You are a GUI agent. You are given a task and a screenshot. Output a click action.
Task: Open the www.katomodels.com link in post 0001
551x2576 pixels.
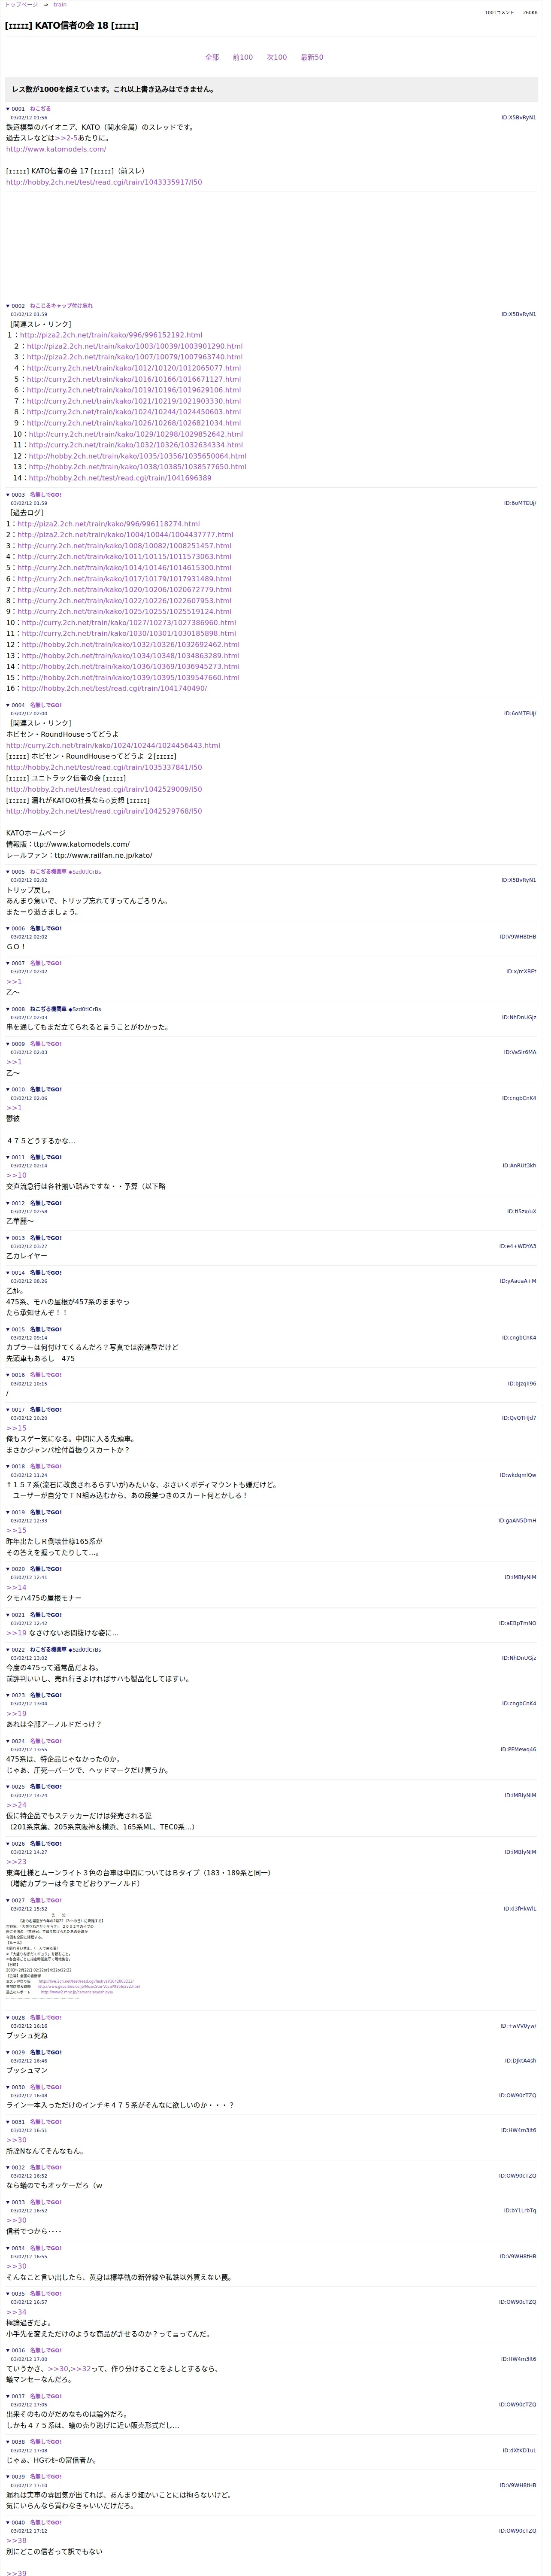coord(56,149)
